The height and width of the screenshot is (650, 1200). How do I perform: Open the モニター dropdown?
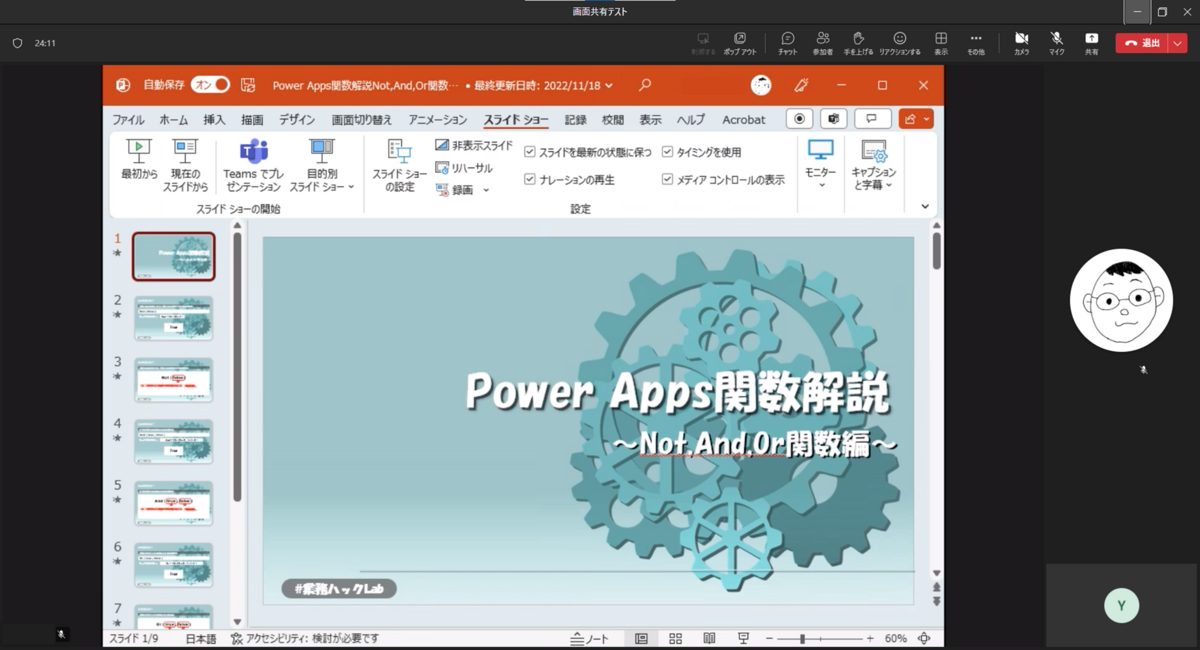(x=821, y=165)
